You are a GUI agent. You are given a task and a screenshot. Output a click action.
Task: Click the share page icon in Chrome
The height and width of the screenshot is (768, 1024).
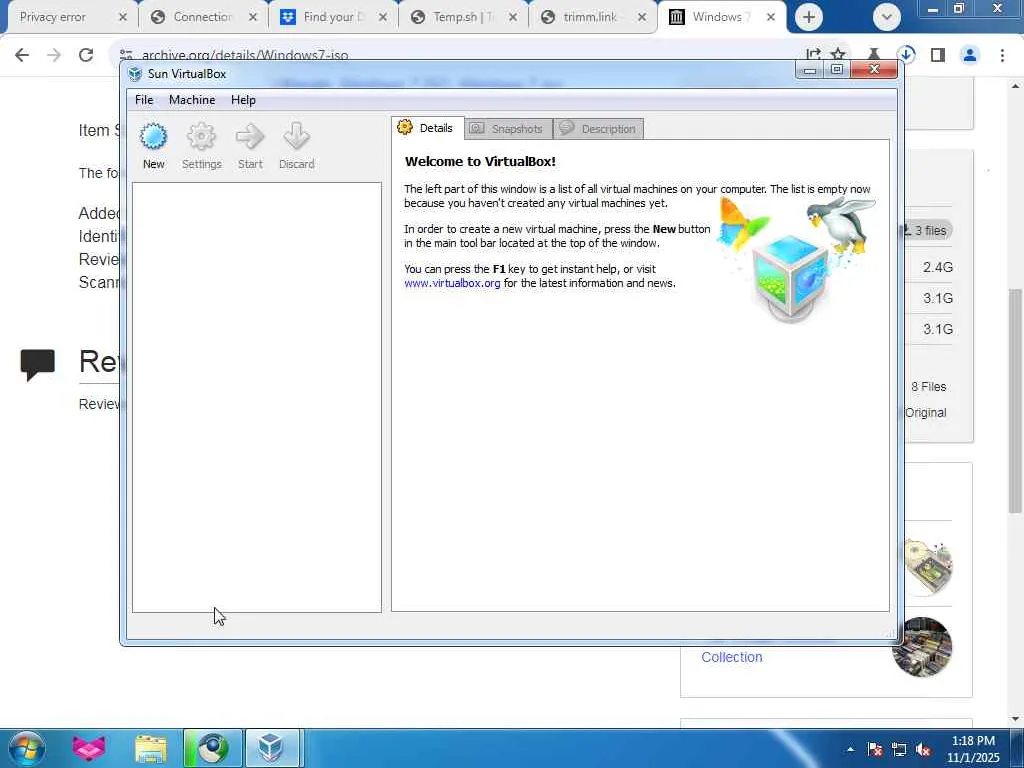pyautogui.click(x=813, y=54)
